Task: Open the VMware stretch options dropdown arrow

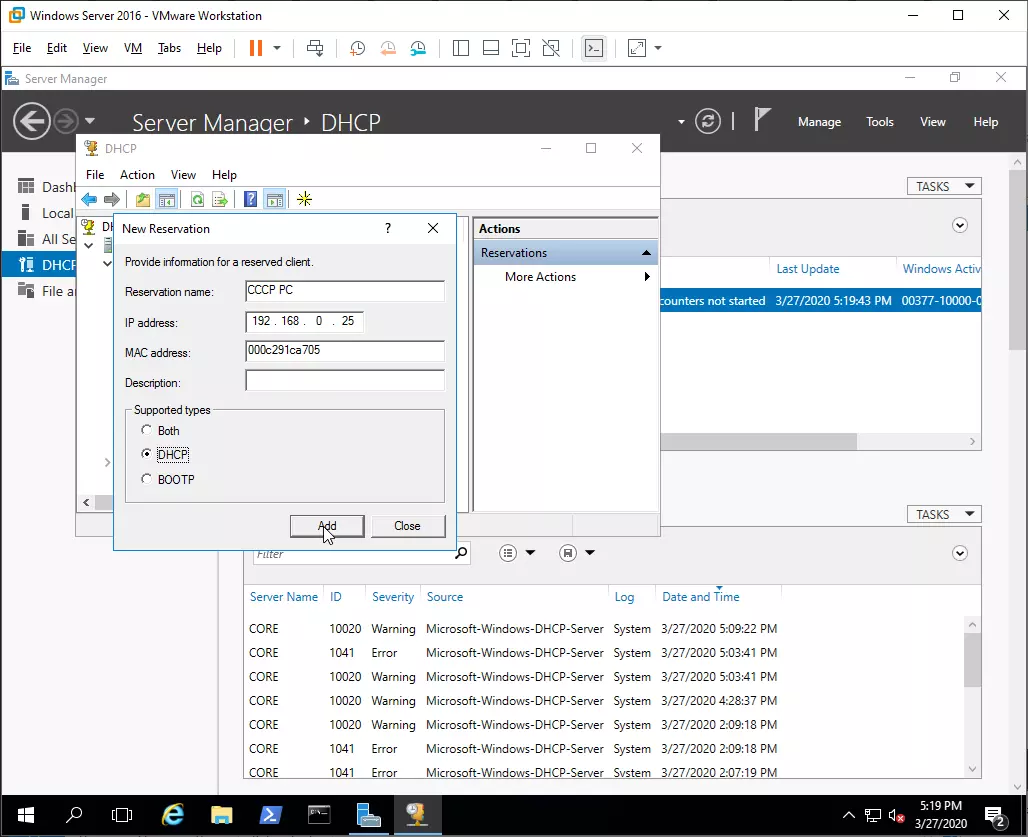Action: pos(658,48)
